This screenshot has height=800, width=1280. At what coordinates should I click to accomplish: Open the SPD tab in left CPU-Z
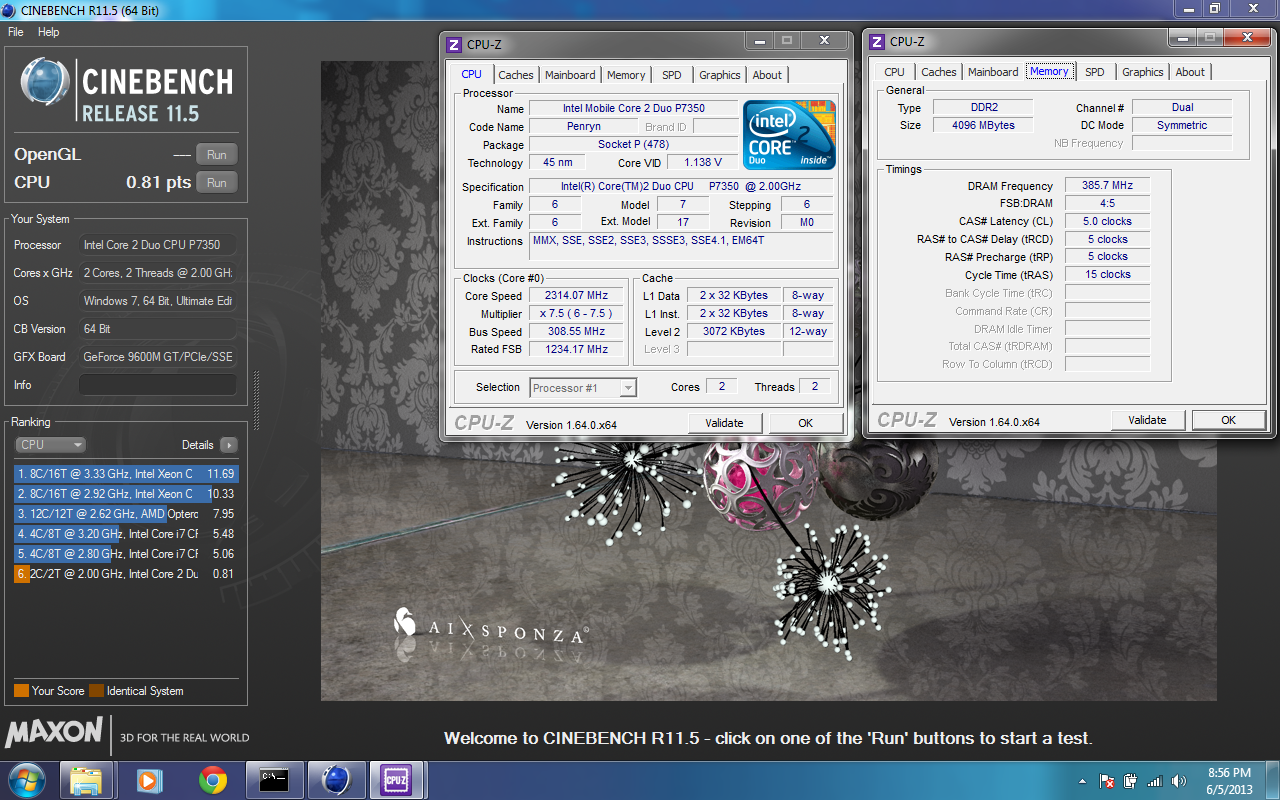[x=672, y=75]
